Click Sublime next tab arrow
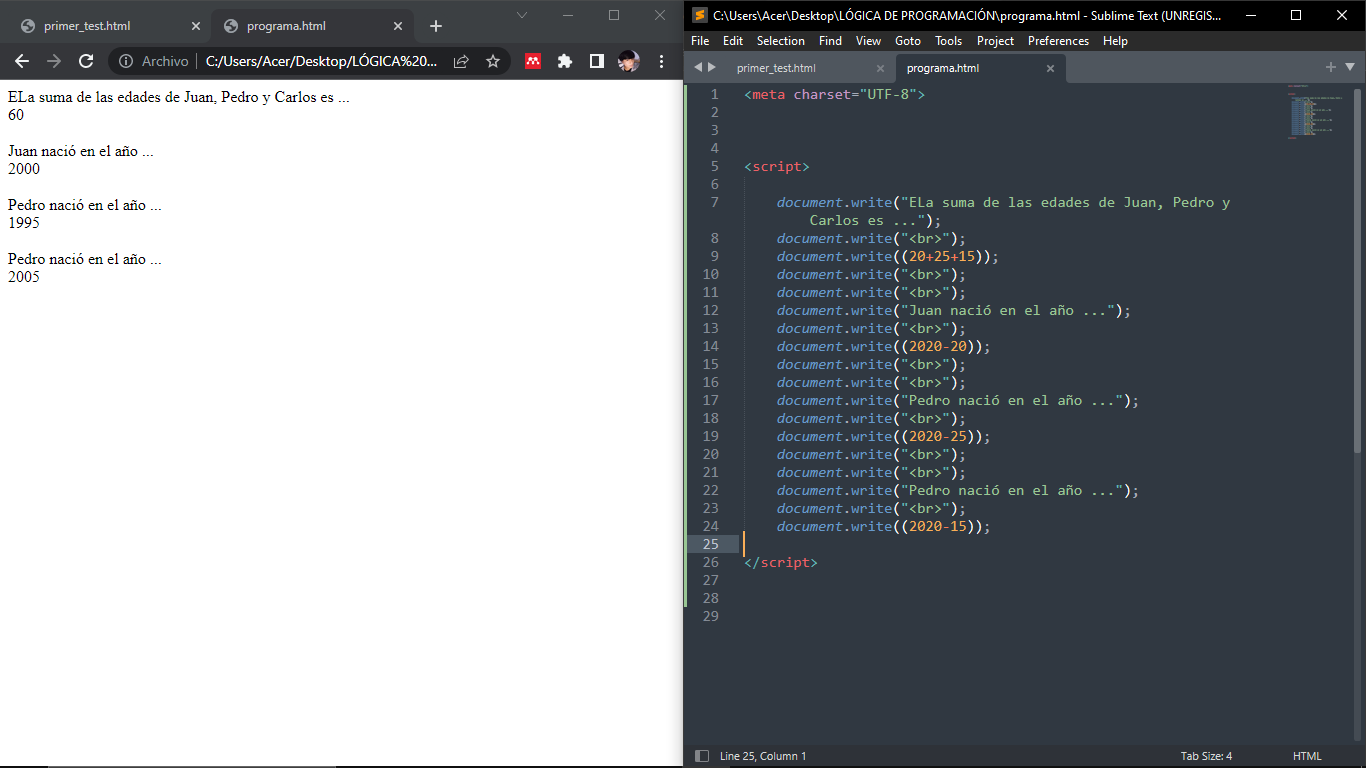Image resolution: width=1366 pixels, height=768 pixels. 712,67
